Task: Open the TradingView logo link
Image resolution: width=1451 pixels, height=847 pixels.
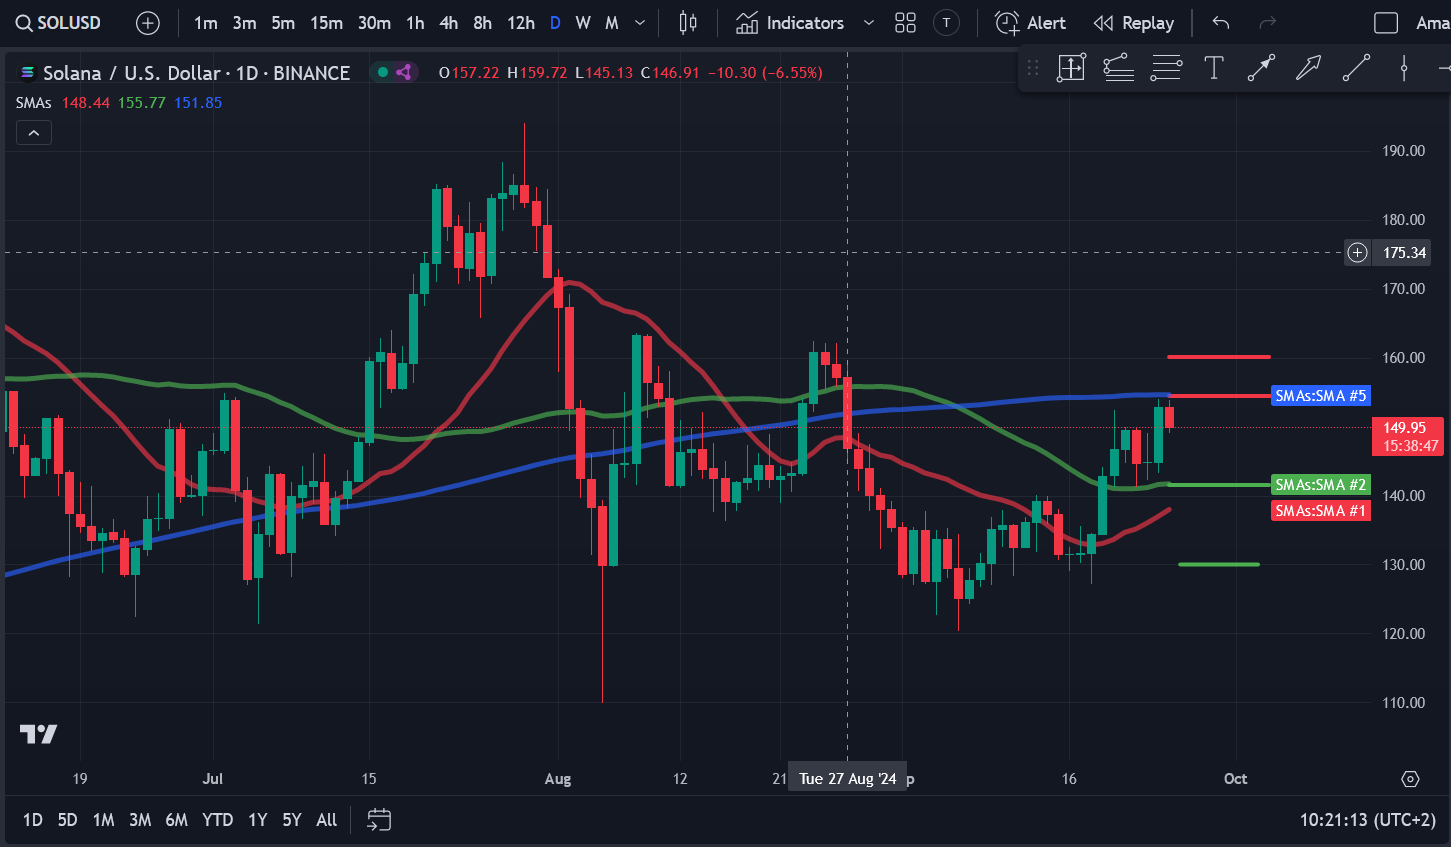Action: pos(38,734)
